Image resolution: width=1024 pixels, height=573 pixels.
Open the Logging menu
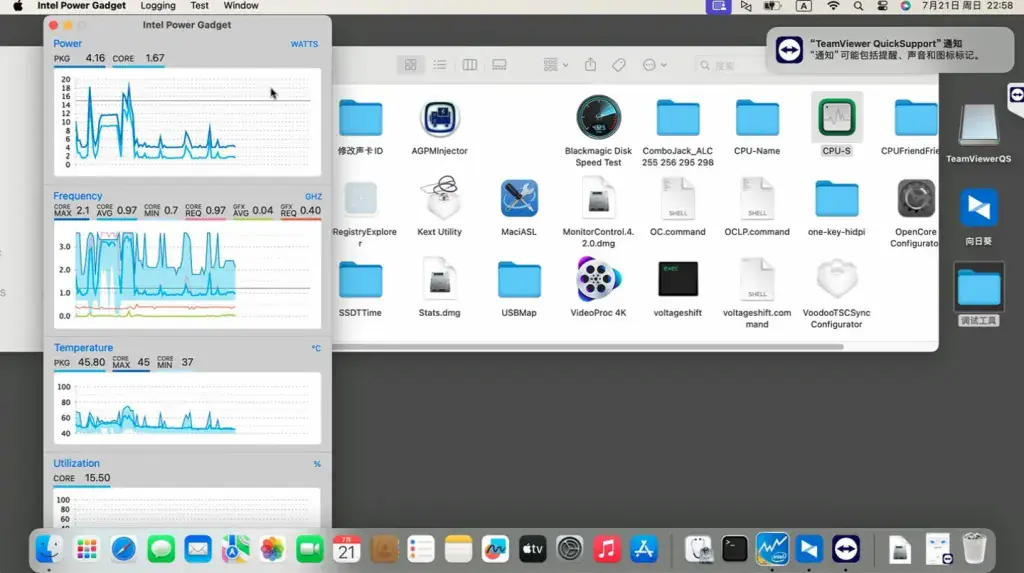coord(158,6)
